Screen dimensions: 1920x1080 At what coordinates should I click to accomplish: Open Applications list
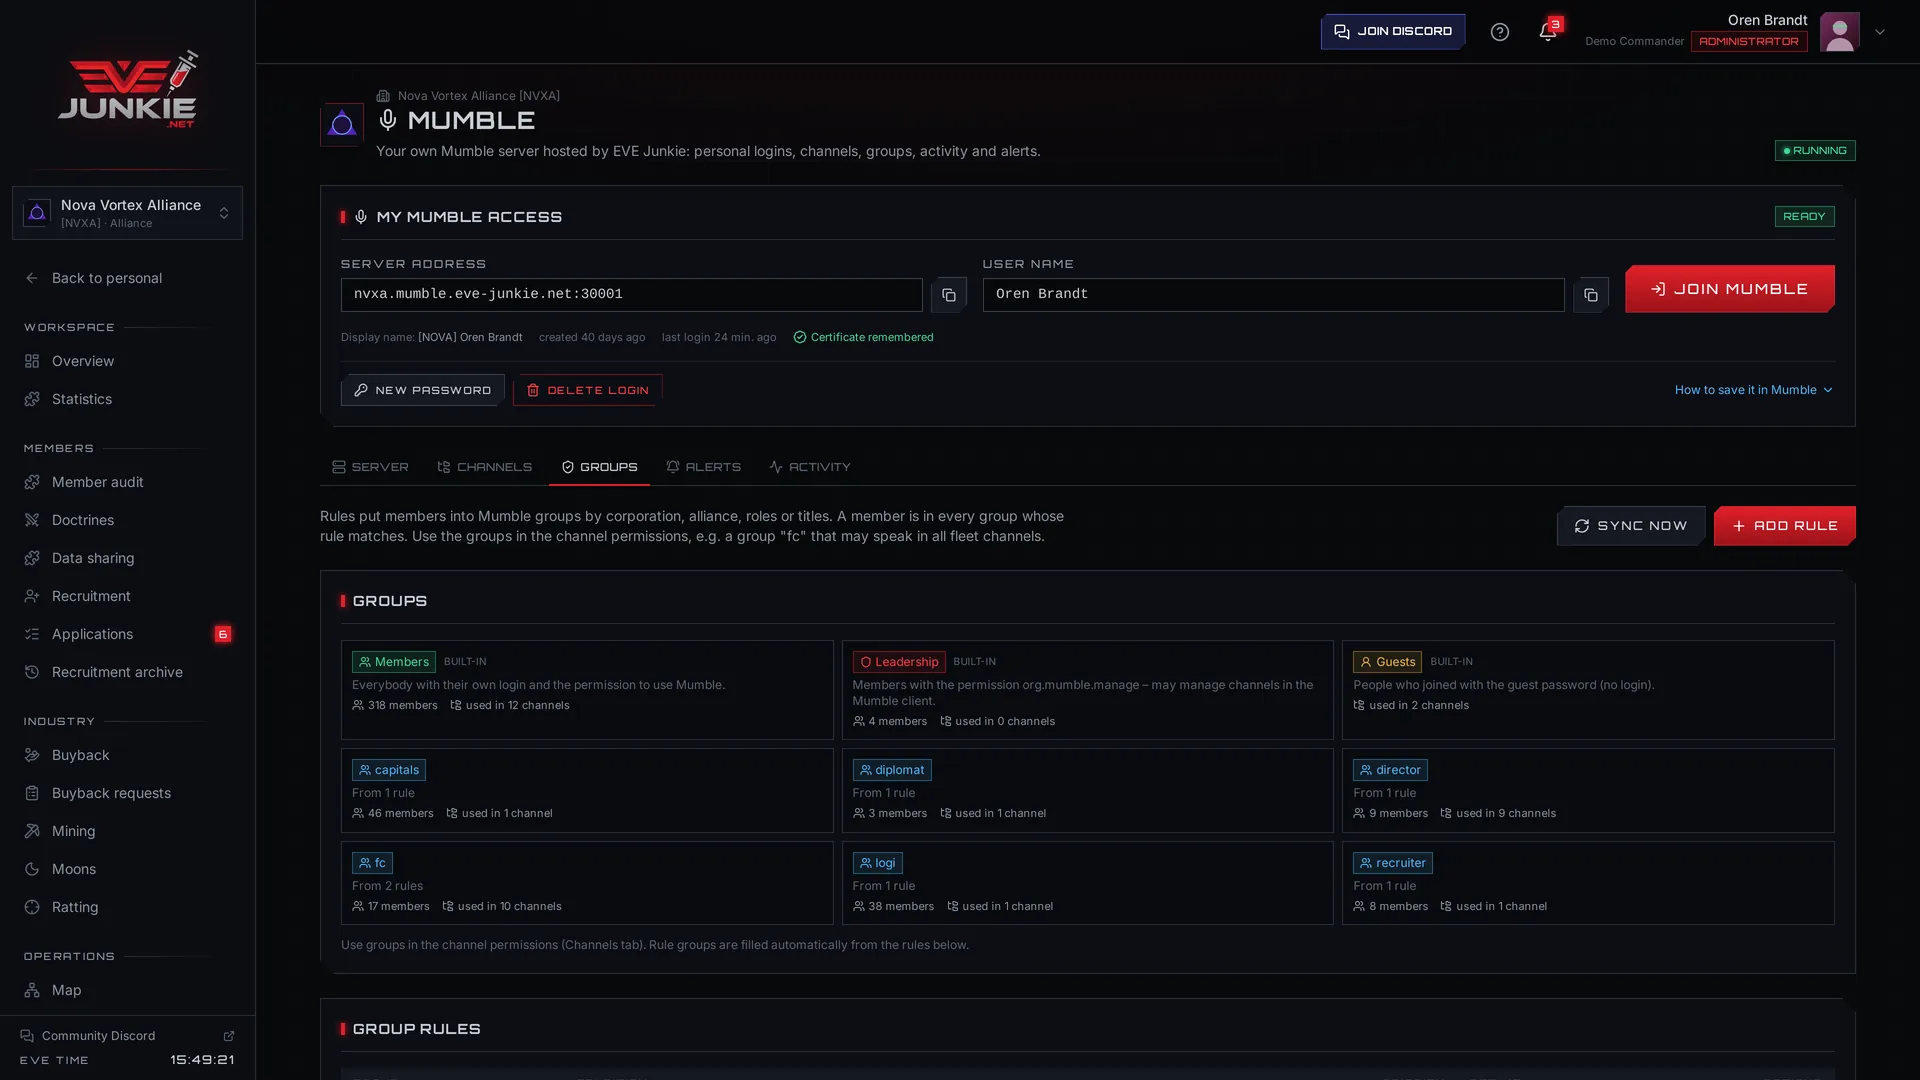coord(127,634)
